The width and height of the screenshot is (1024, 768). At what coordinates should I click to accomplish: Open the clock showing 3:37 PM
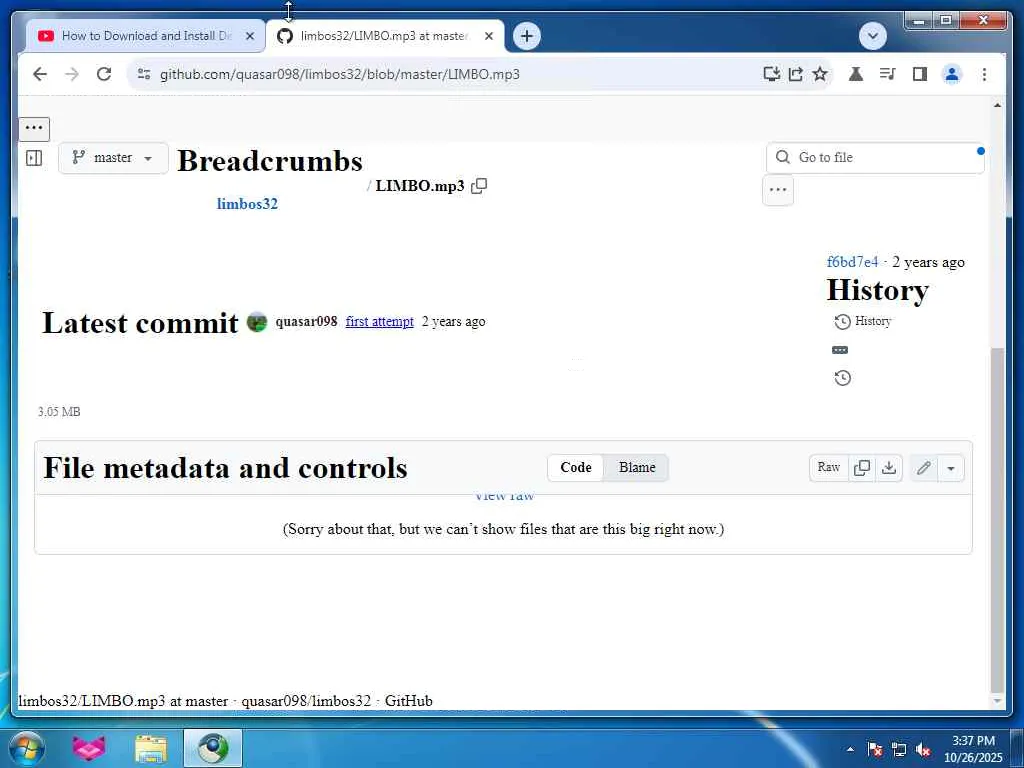973,749
